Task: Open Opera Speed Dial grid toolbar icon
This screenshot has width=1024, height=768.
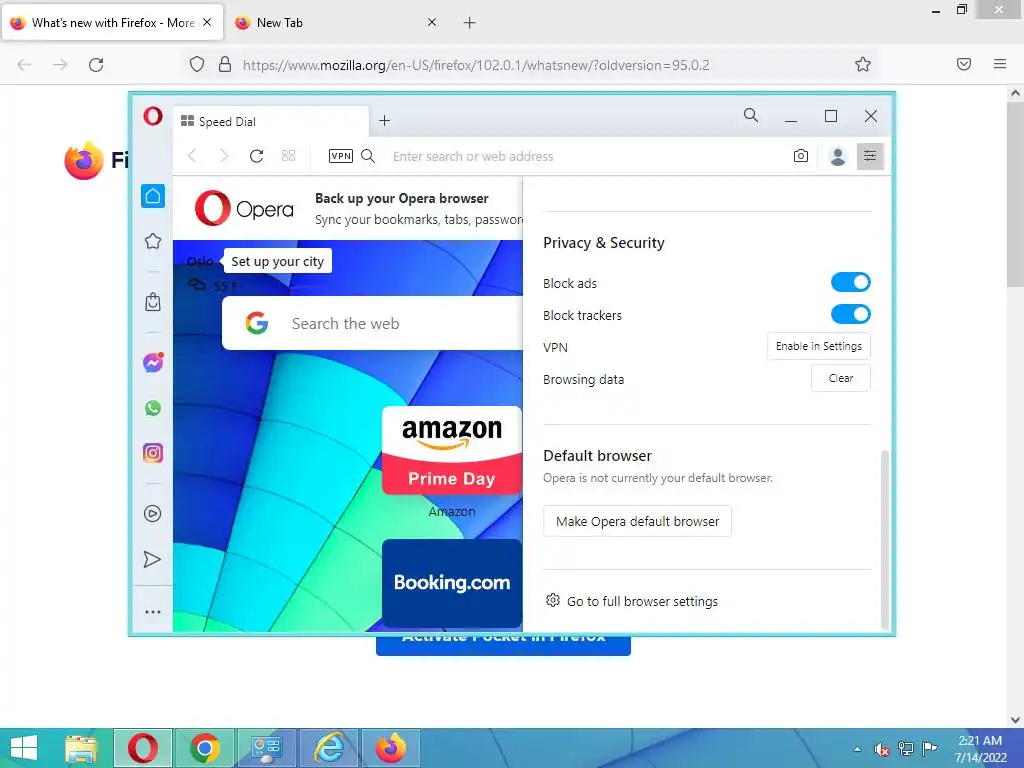Action: 289,156
